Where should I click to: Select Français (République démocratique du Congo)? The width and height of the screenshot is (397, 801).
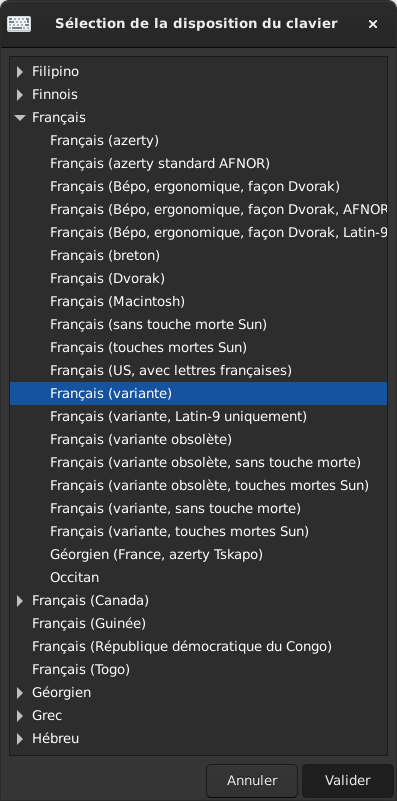tap(198, 646)
